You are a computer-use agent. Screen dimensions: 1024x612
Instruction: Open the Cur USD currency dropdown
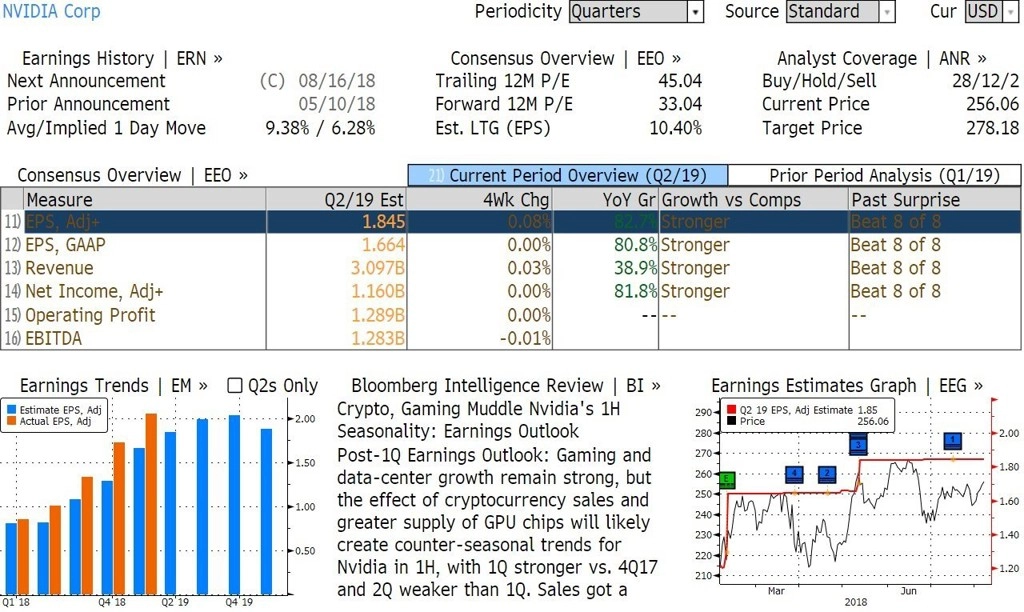991,12
